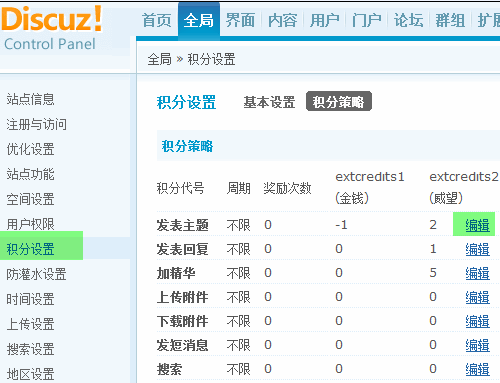Viewport: 500px width, 383px height.
Task: Go to 优化设置 sidebar item
Action: [31, 149]
